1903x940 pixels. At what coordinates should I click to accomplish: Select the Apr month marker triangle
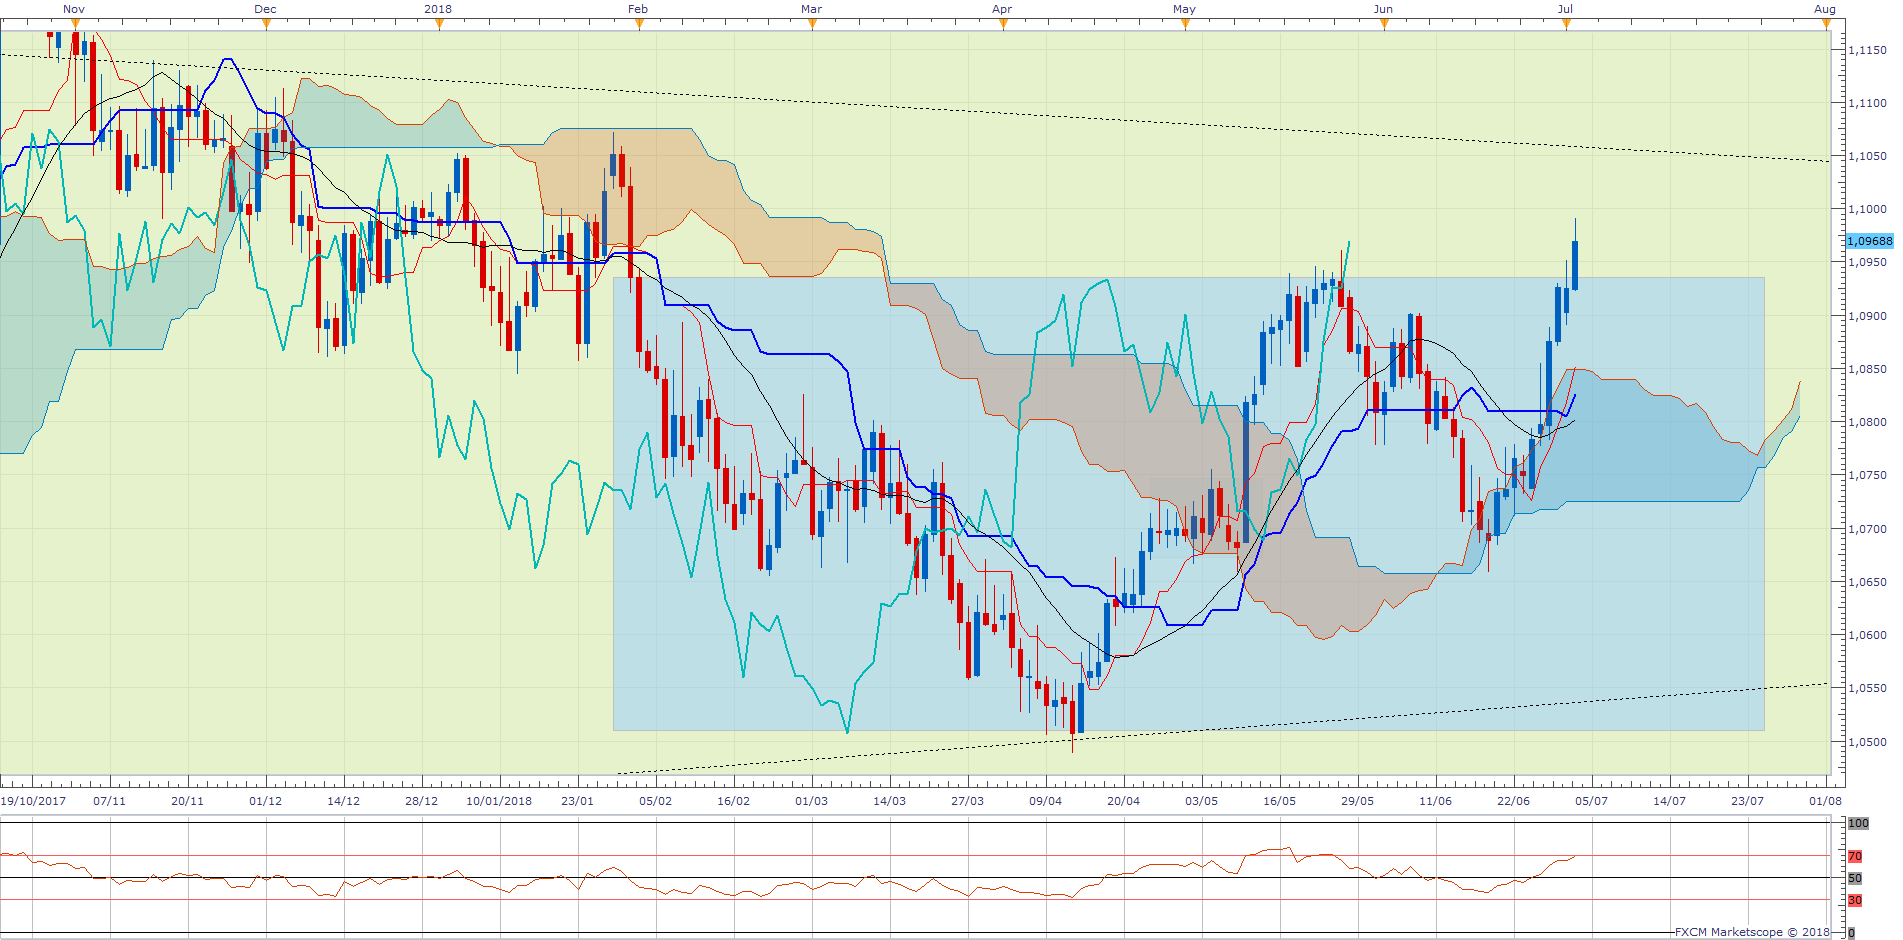[x=1003, y=24]
